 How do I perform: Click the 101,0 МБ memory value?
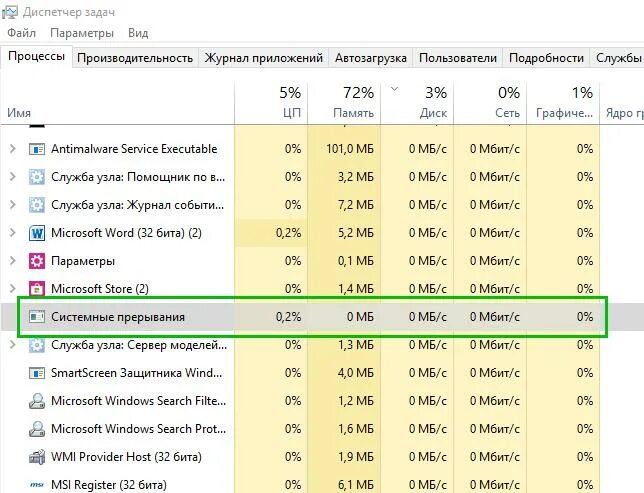(x=350, y=149)
